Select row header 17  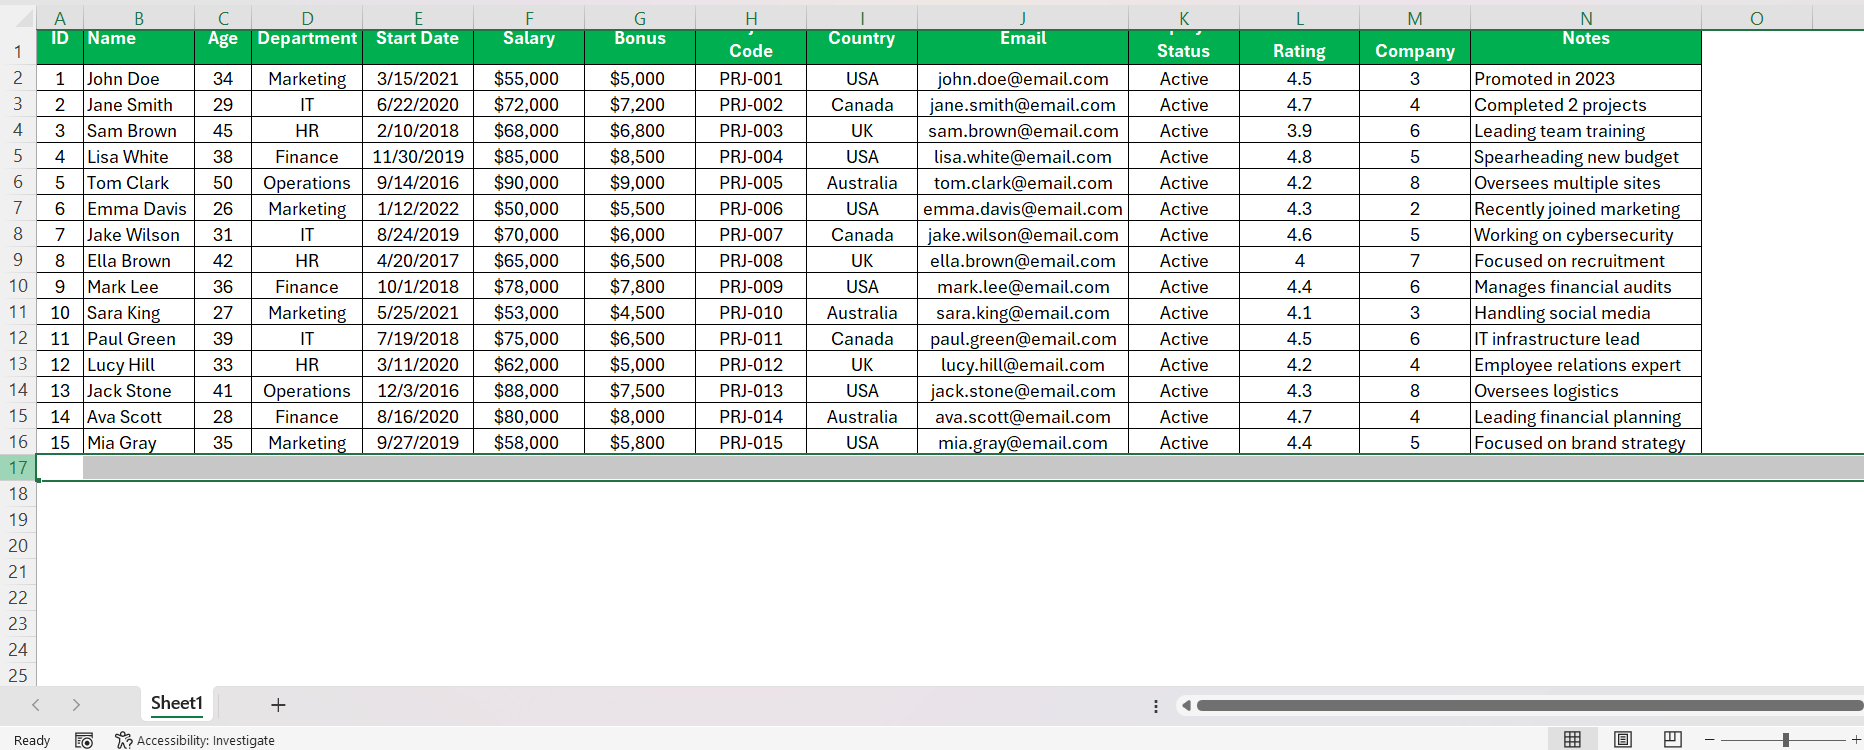18,467
